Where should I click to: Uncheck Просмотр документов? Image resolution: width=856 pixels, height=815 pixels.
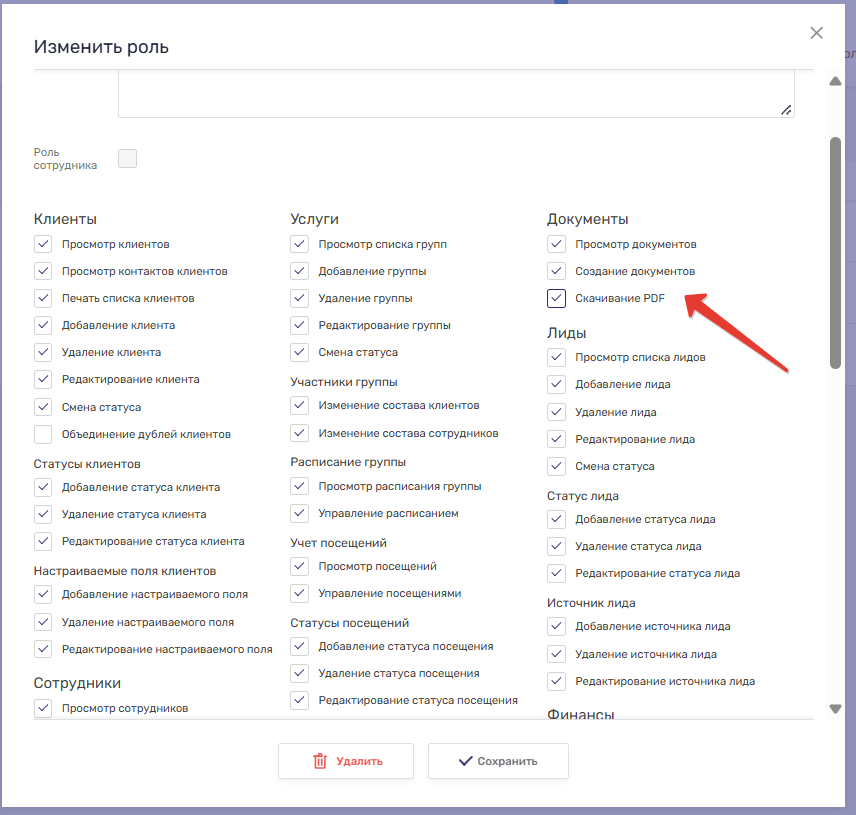tap(556, 244)
